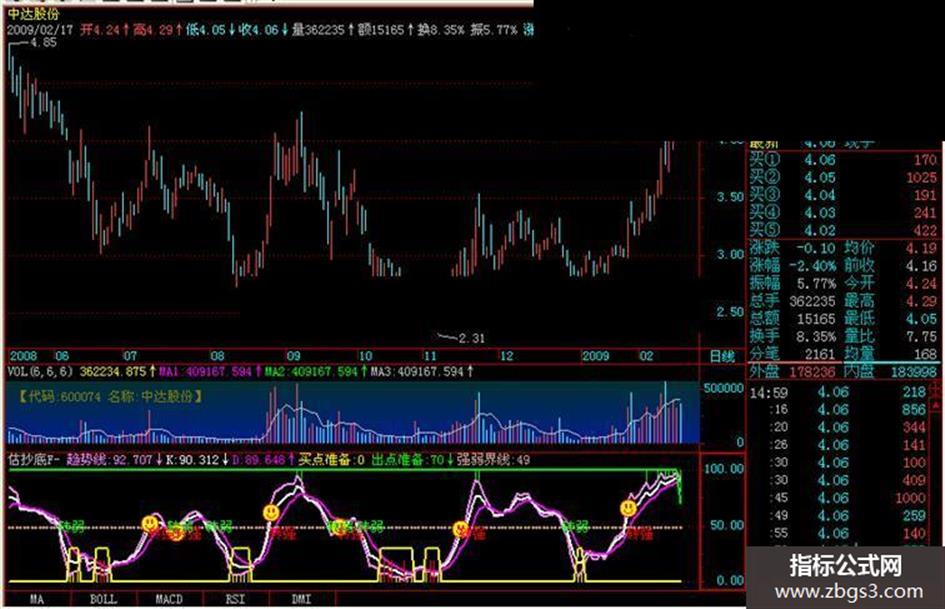The width and height of the screenshot is (945, 609).
Task: Click the 代码:600074 名称:中达股份 label
Action: 110,397
